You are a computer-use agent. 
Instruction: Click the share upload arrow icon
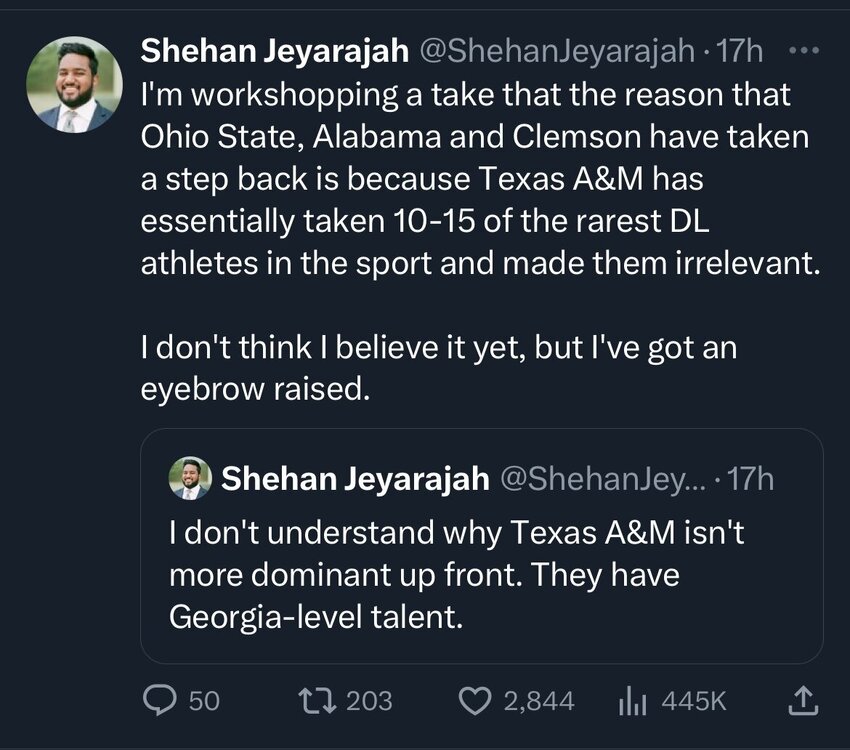802,701
